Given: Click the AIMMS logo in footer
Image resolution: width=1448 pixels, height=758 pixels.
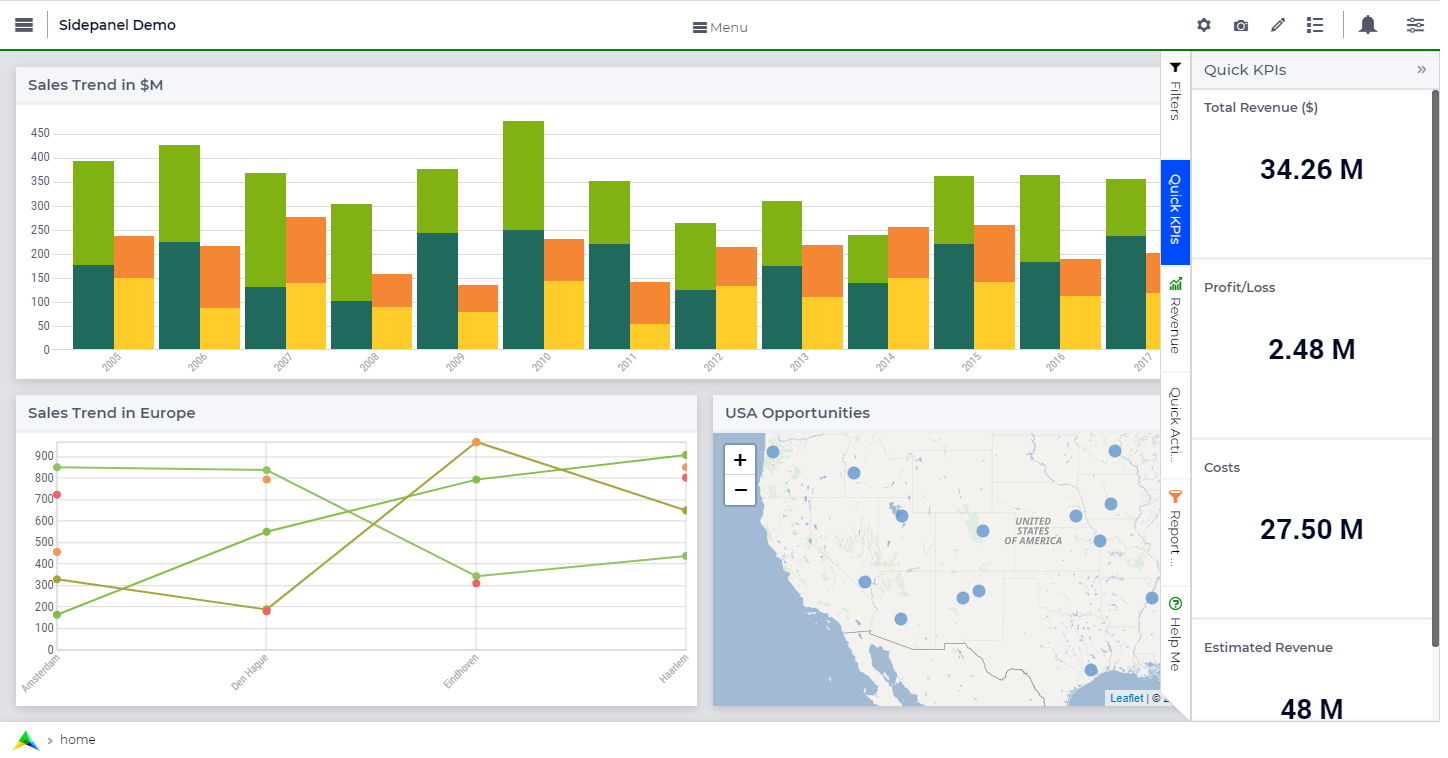Looking at the screenshot, I should 26,740.
